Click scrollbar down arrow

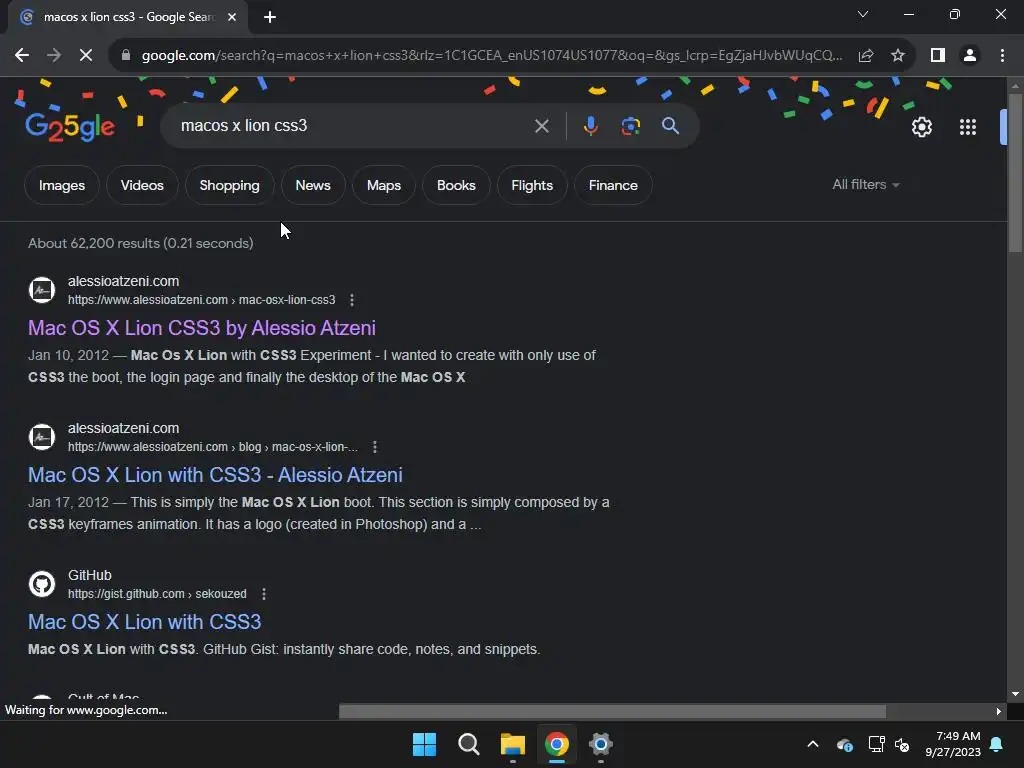pos(1014,694)
